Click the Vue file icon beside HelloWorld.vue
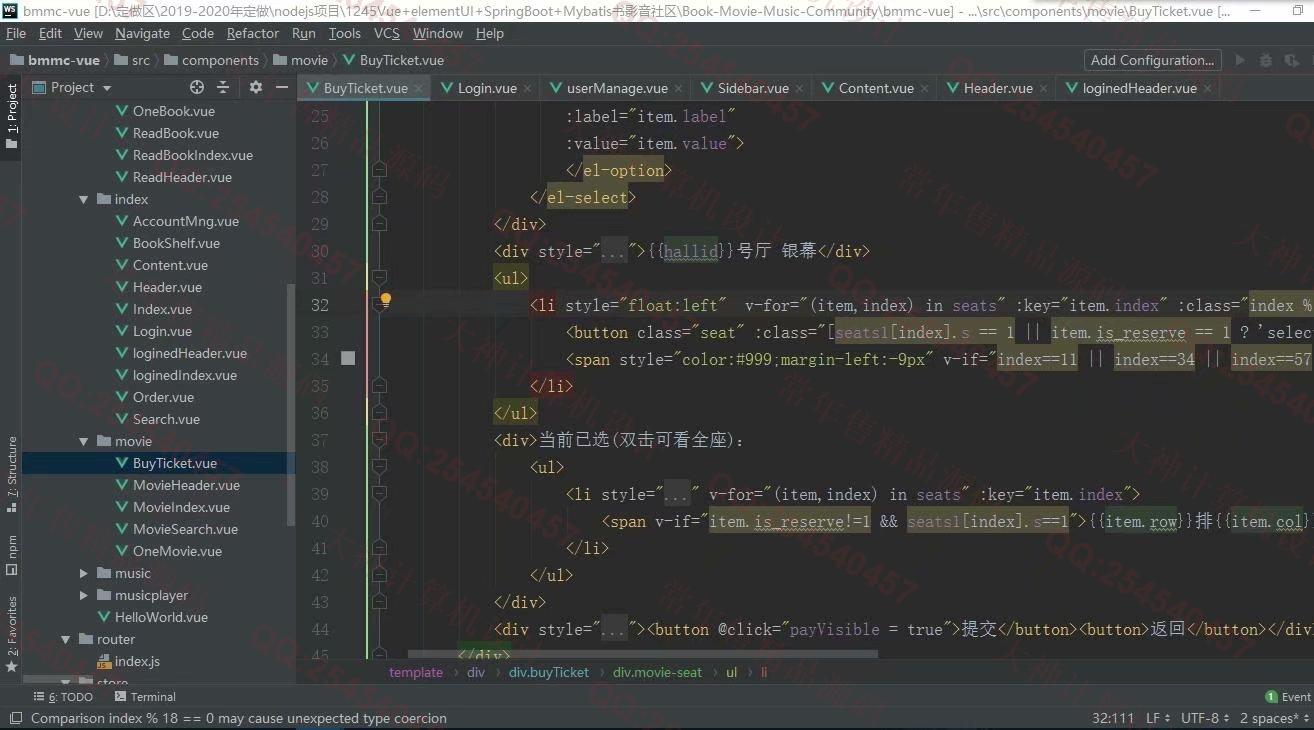 pos(104,617)
